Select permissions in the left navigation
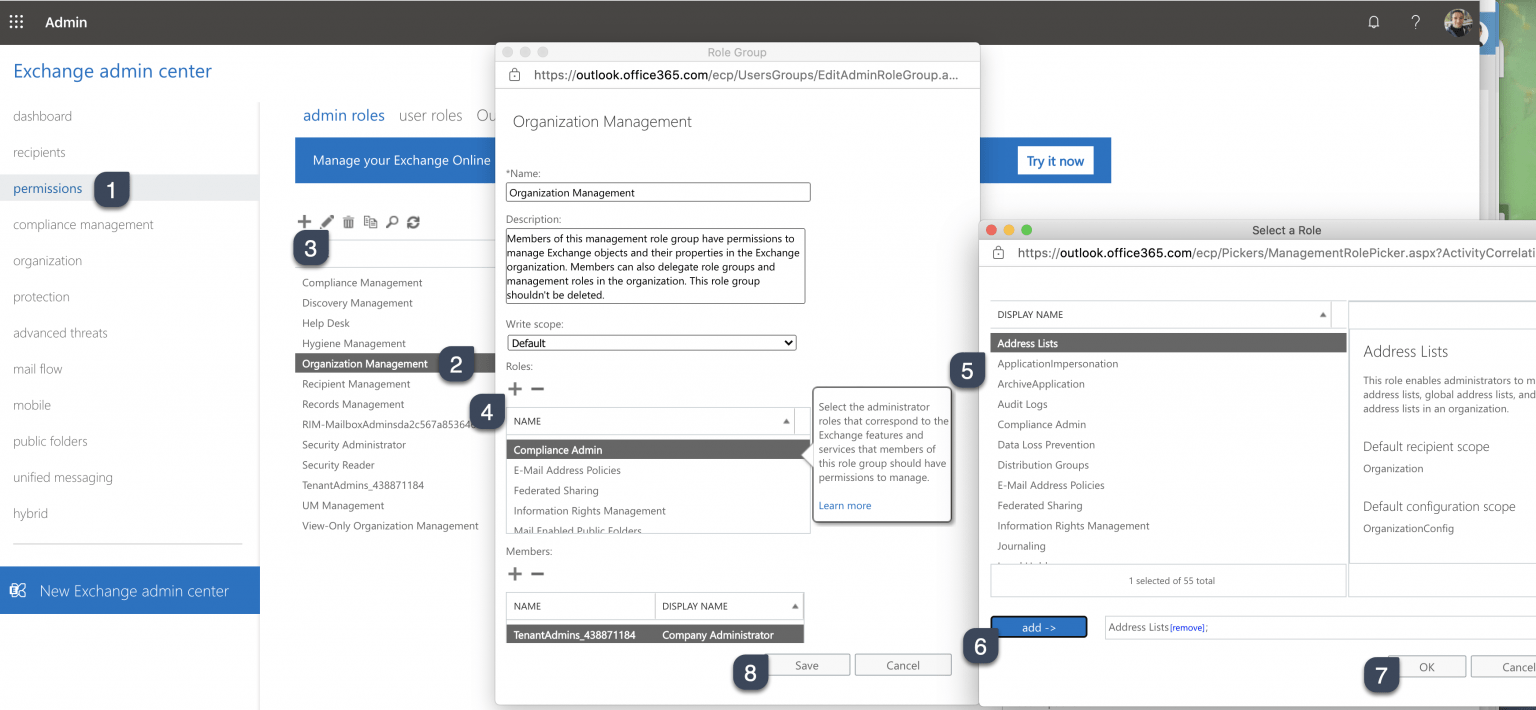 click(47, 188)
